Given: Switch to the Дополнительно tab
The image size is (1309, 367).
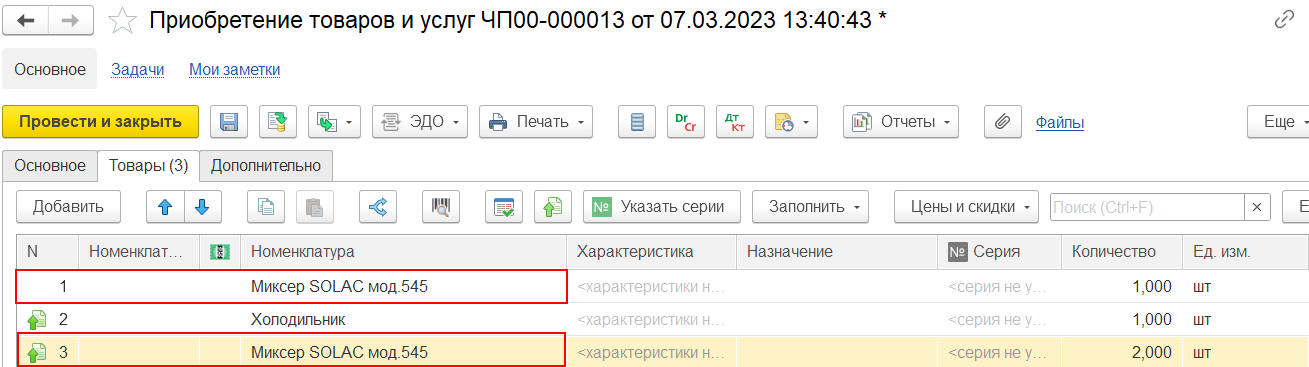Looking at the screenshot, I should (266, 166).
